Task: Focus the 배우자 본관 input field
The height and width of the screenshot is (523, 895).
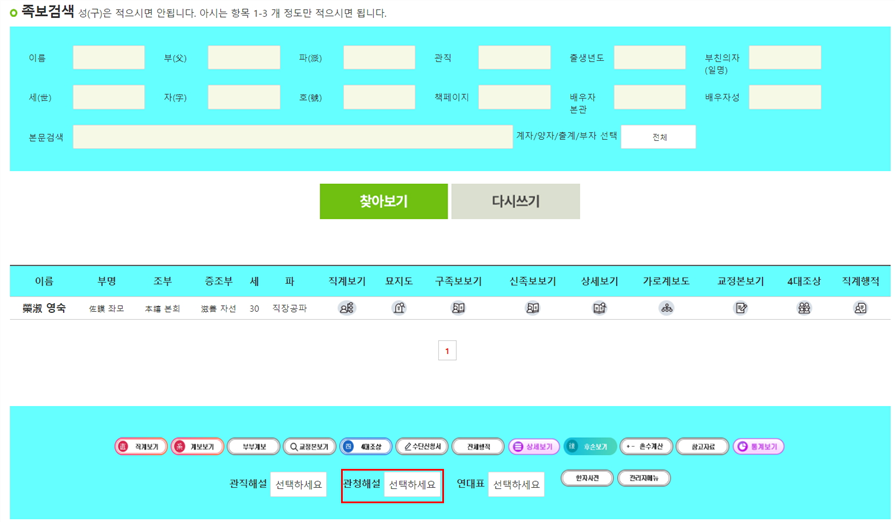Action: click(650, 97)
